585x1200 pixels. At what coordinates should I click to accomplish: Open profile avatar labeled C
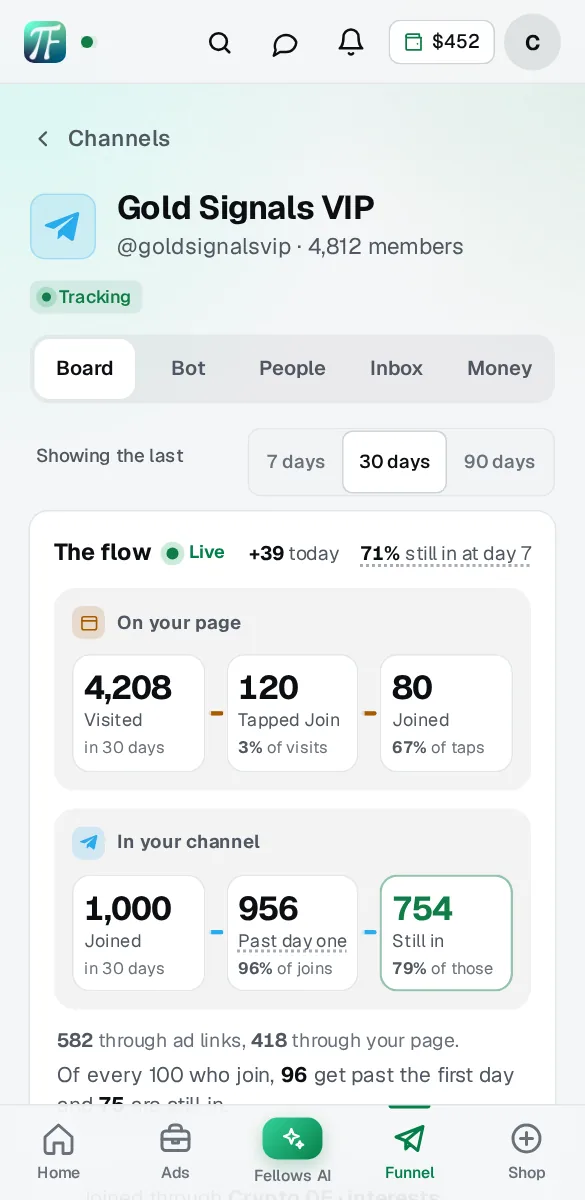[x=533, y=42]
